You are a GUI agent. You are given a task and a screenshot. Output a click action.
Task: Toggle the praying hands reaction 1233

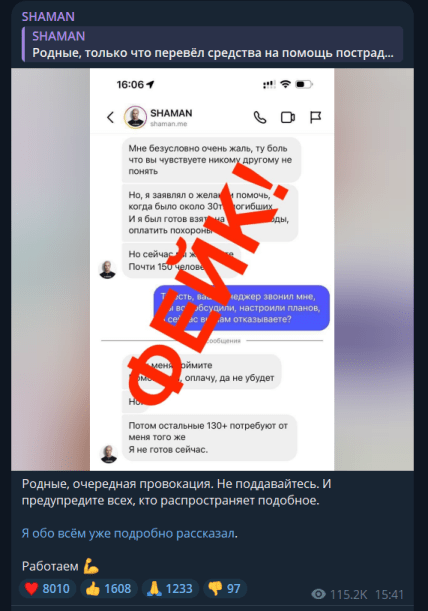[x=170, y=588]
